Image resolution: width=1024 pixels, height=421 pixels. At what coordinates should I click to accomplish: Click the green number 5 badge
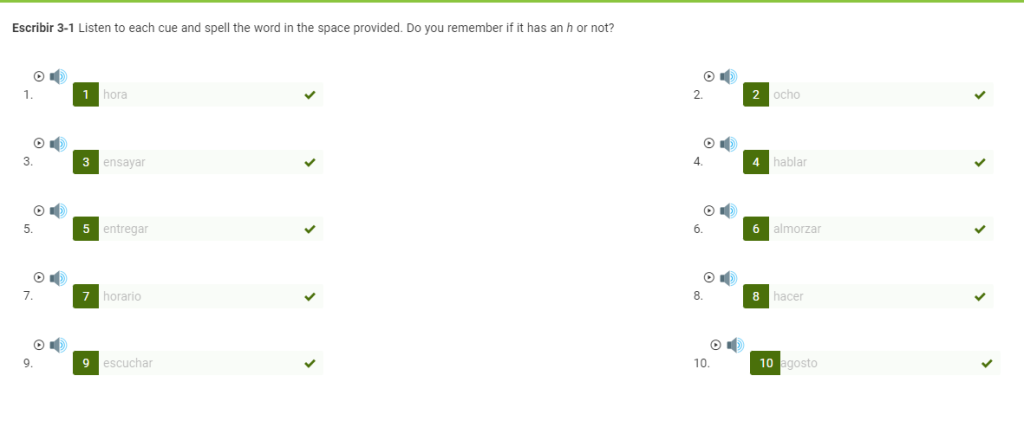click(86, 228)
